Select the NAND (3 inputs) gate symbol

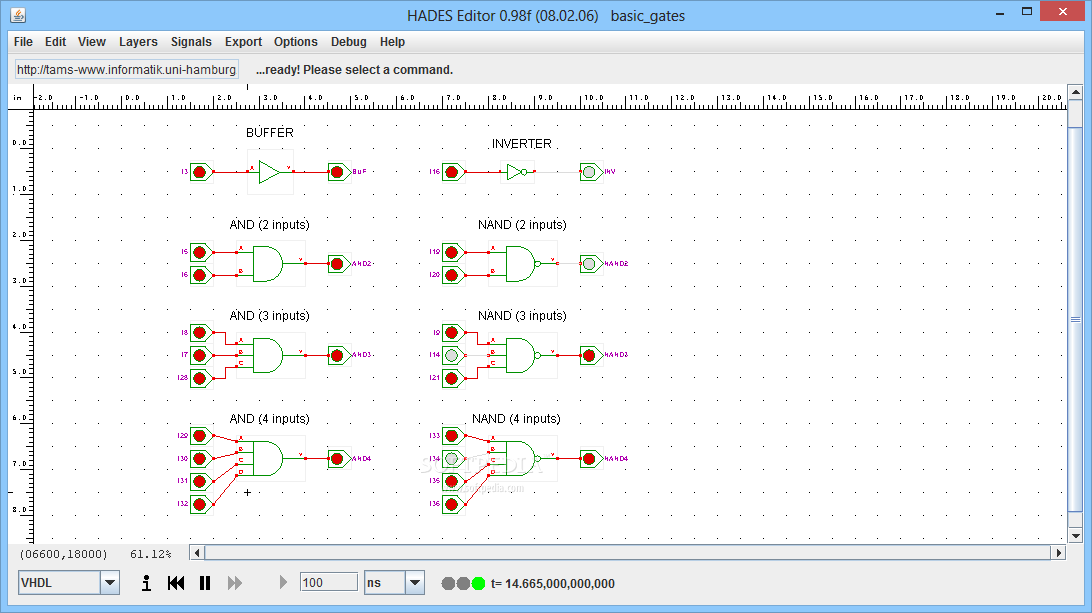[x=522, y=355]
